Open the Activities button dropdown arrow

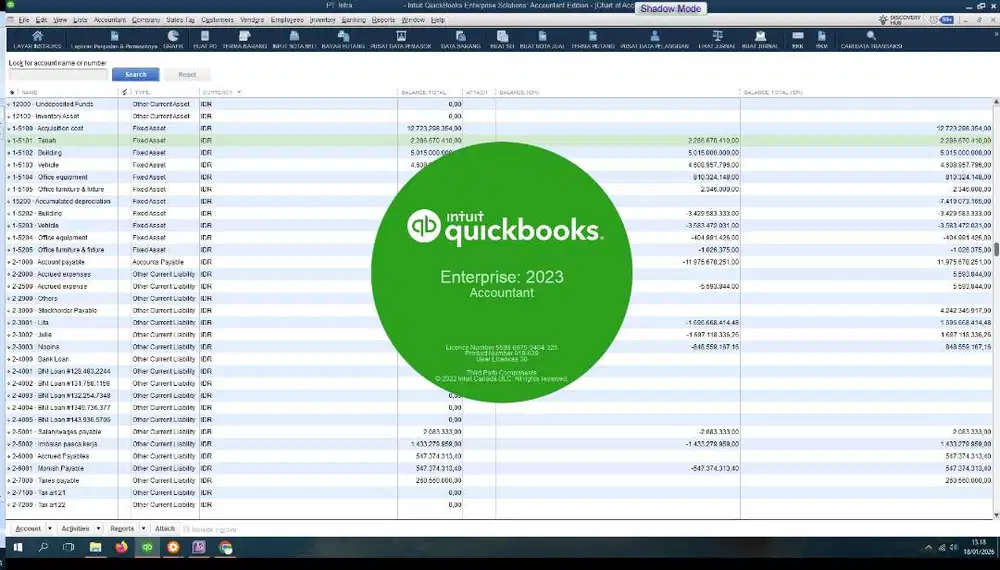tap(98, 529)
